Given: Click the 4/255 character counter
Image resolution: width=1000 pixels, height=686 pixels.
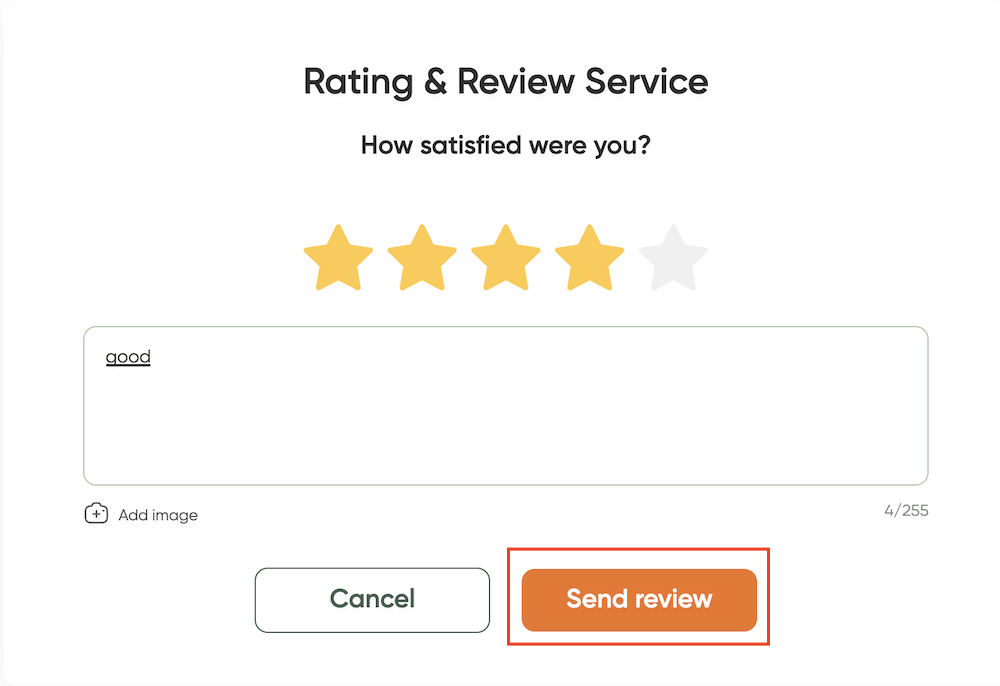Looking at the screenshot, I should 906,511.
